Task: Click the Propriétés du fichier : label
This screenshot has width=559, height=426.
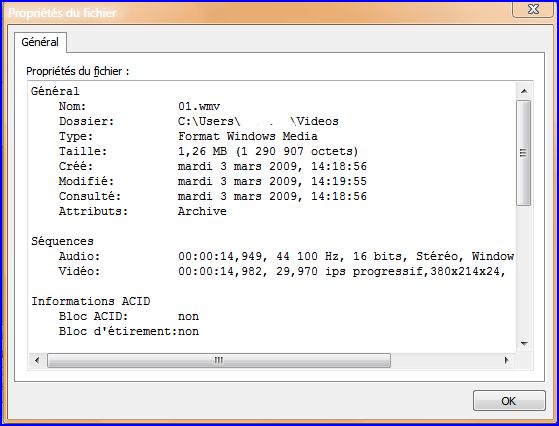Action: 78,71
